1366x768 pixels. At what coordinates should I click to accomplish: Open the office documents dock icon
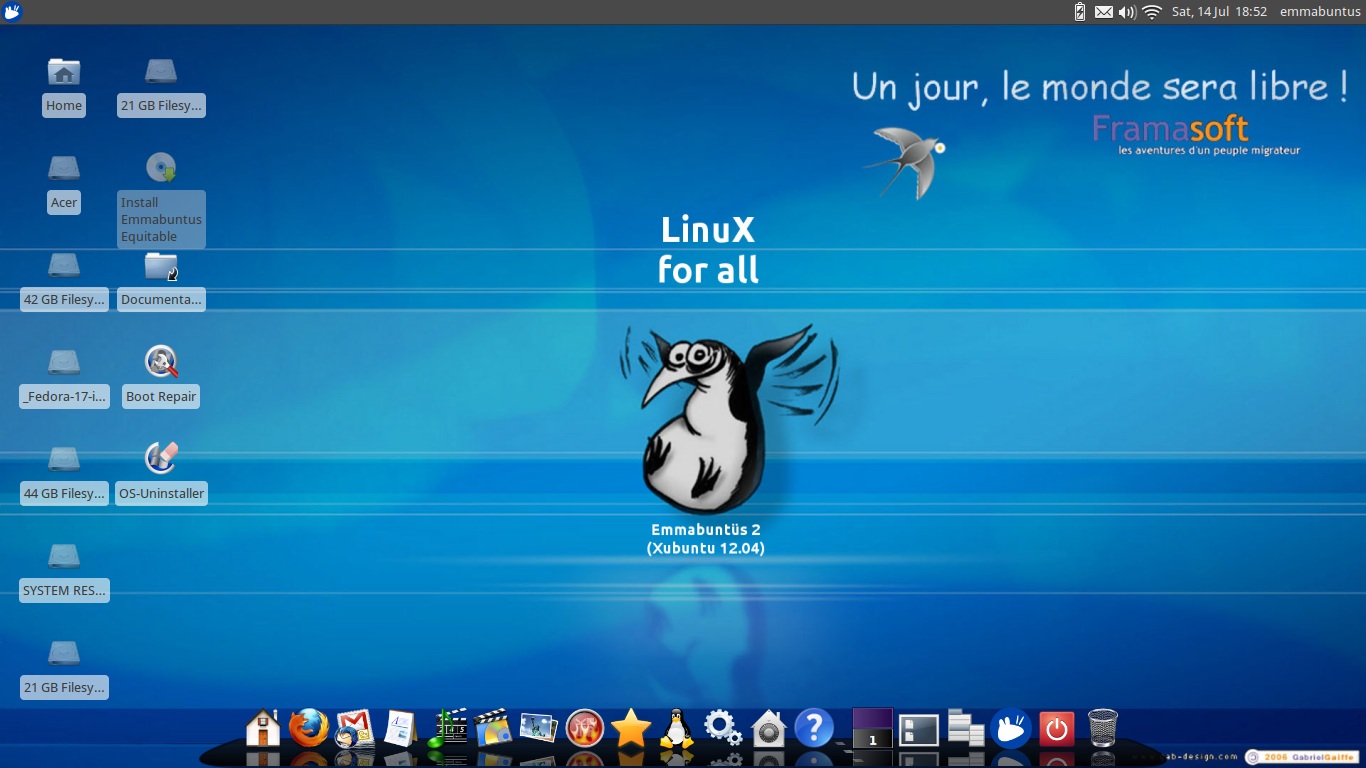click(x=401, y=728)
